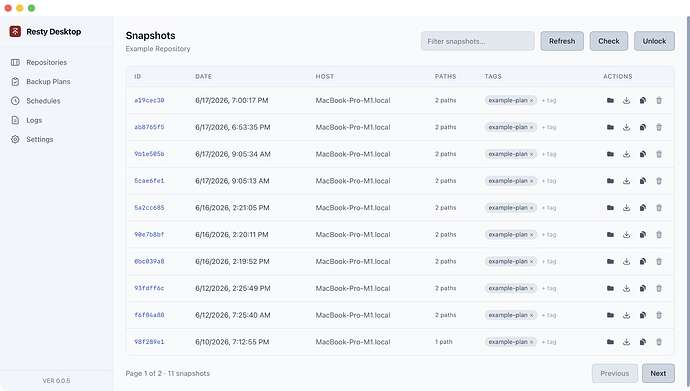Open folder icon for the 6:53:35 PM snapshot

tap(610, 127)
